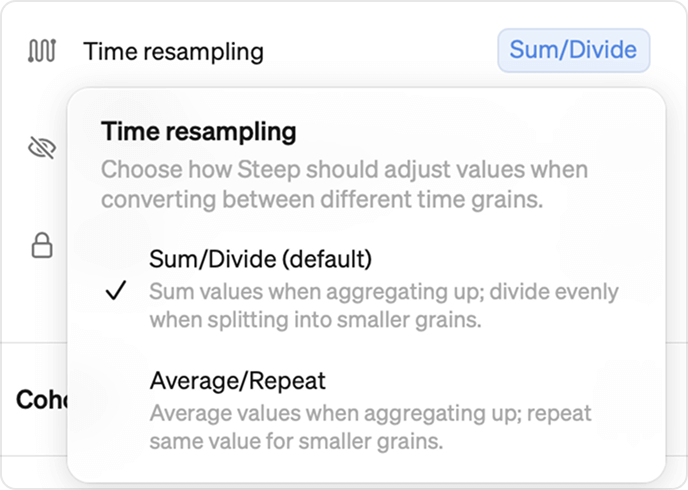This screenshot has height=490, width=688.
Task: Open the Sum/Divide dropdown pill
Action: (x=573, y=50)
